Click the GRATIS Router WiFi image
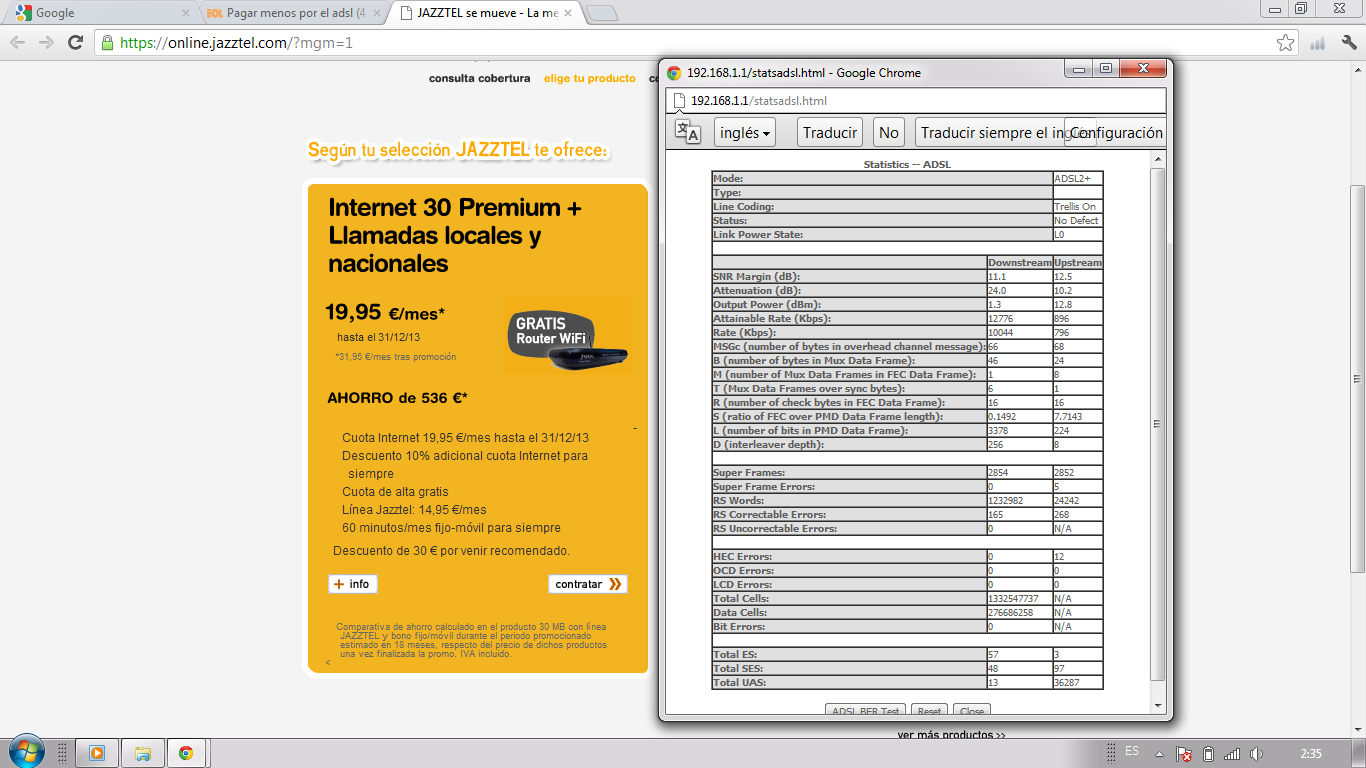The width and height of the screenshot is (1366, 768). 568,335
